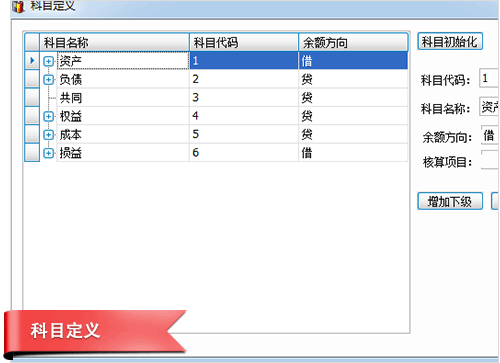This screenshot has height=363, width=500.
Task: Click the row header beside 成本
Action: click(x=32, y=134)
